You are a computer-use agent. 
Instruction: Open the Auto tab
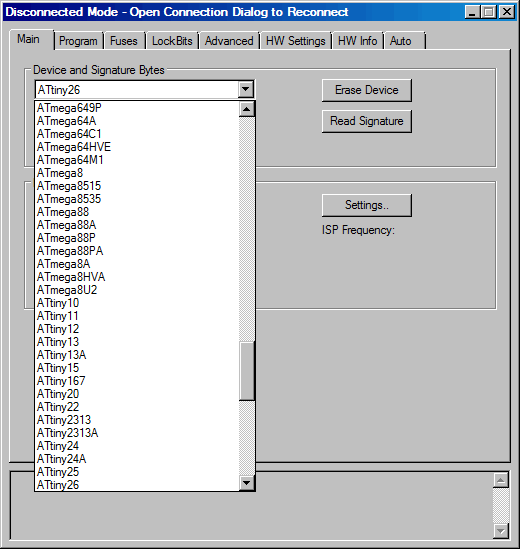[404, 41]
